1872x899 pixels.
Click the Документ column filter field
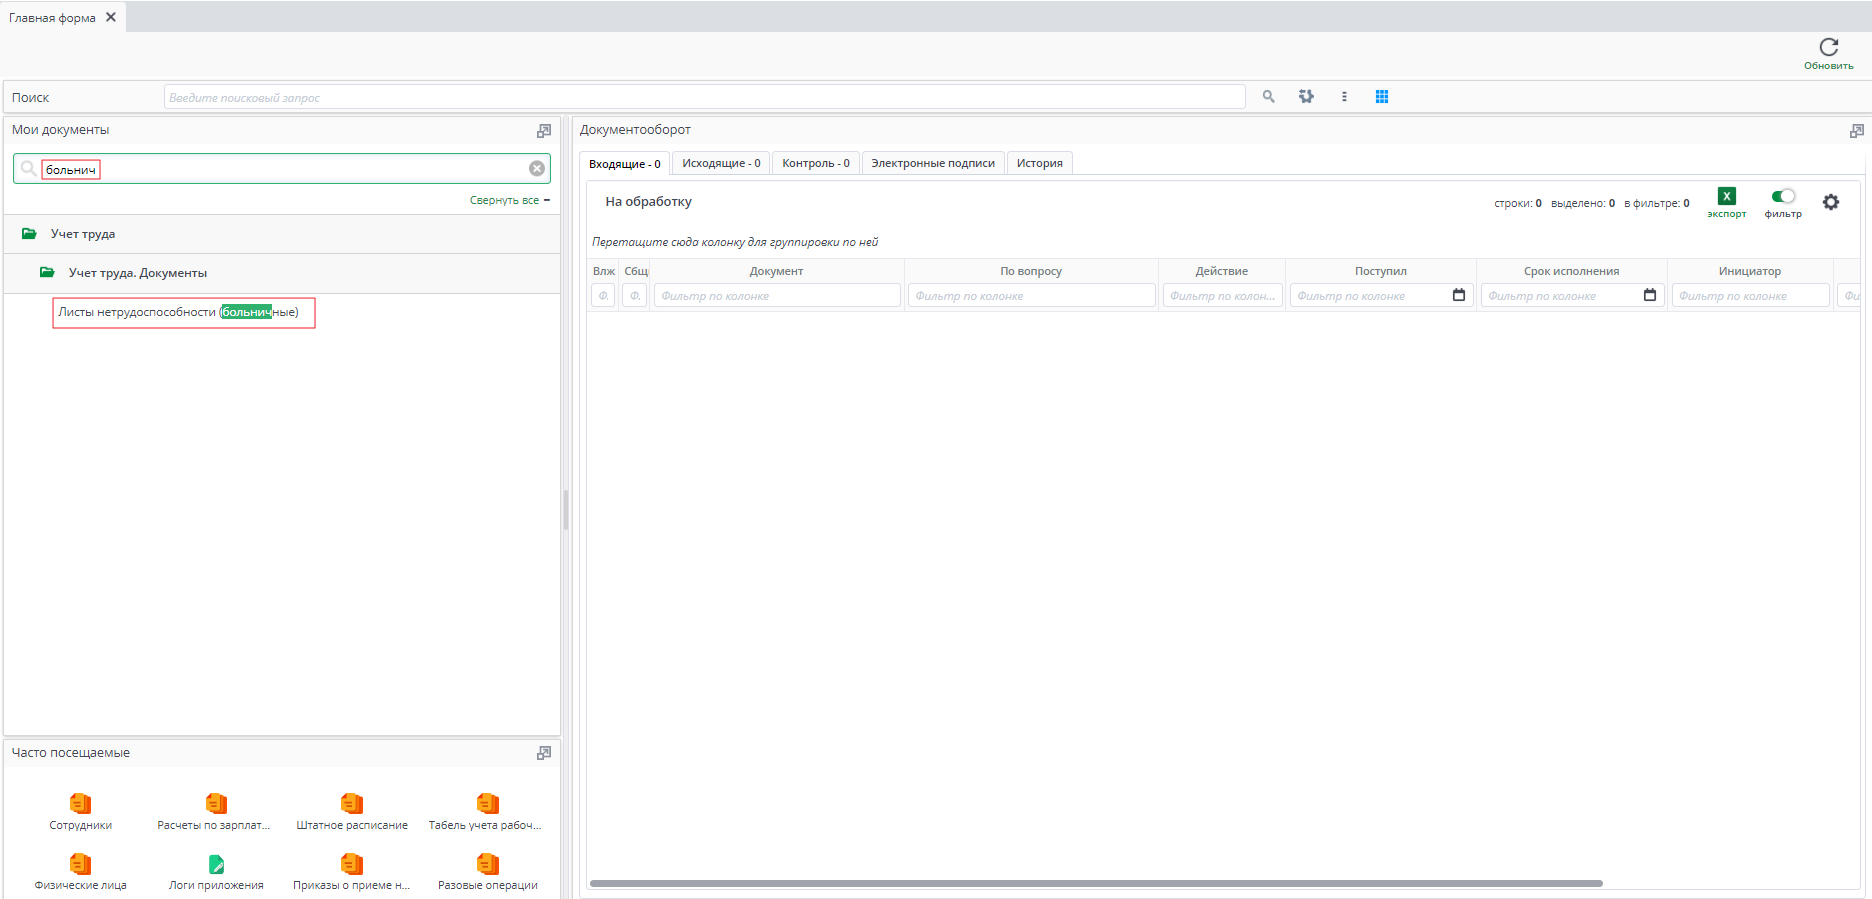[x=776, y=296]
